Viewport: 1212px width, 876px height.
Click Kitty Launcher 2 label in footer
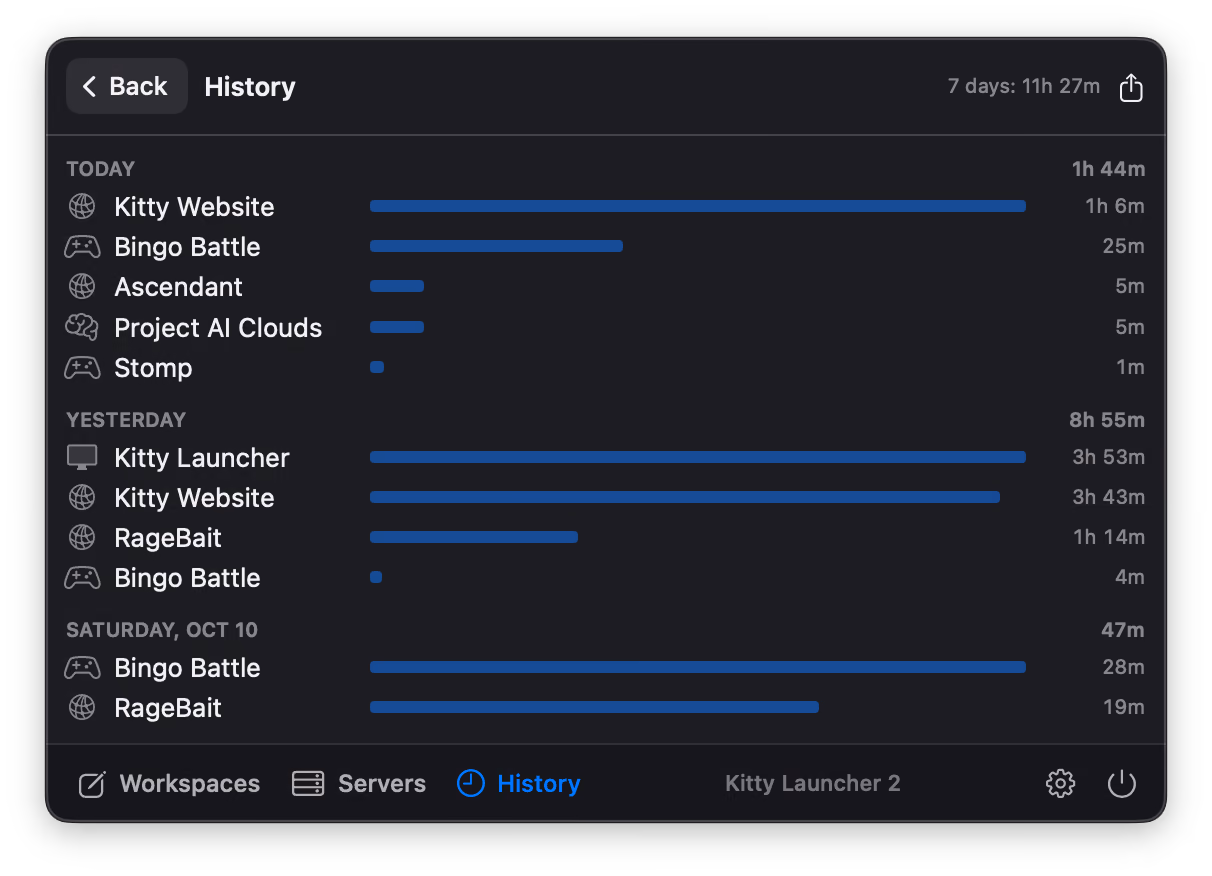[813, 784]
